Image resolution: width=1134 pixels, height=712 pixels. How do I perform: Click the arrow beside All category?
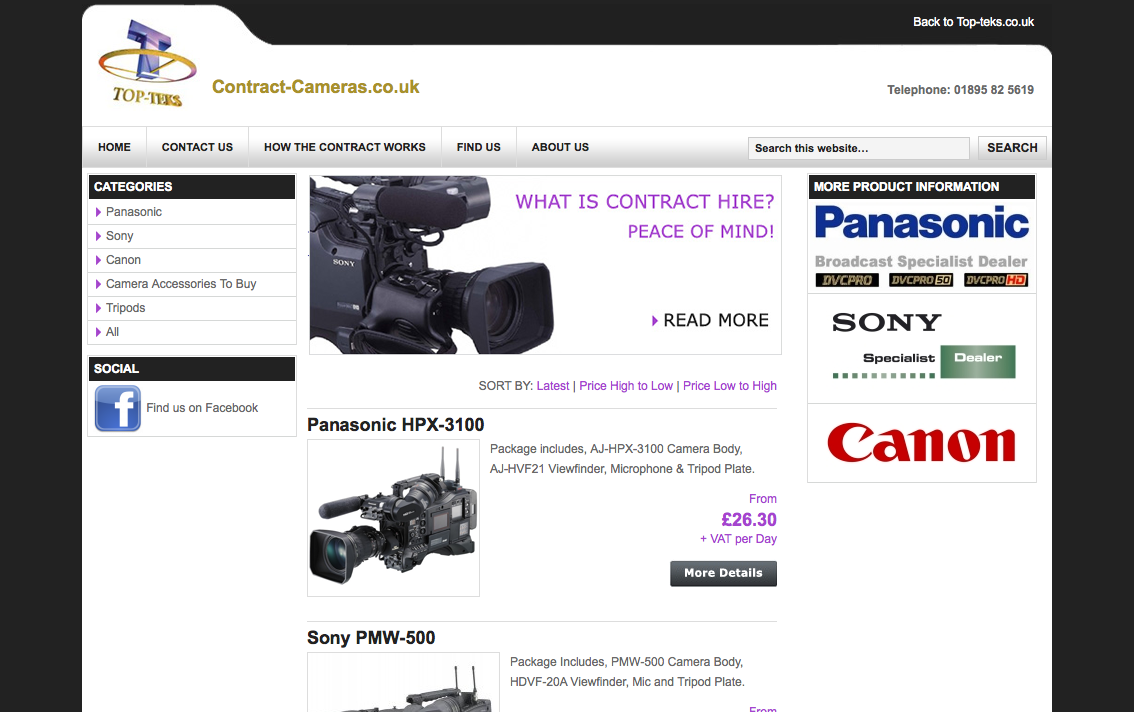click(98, 332)
